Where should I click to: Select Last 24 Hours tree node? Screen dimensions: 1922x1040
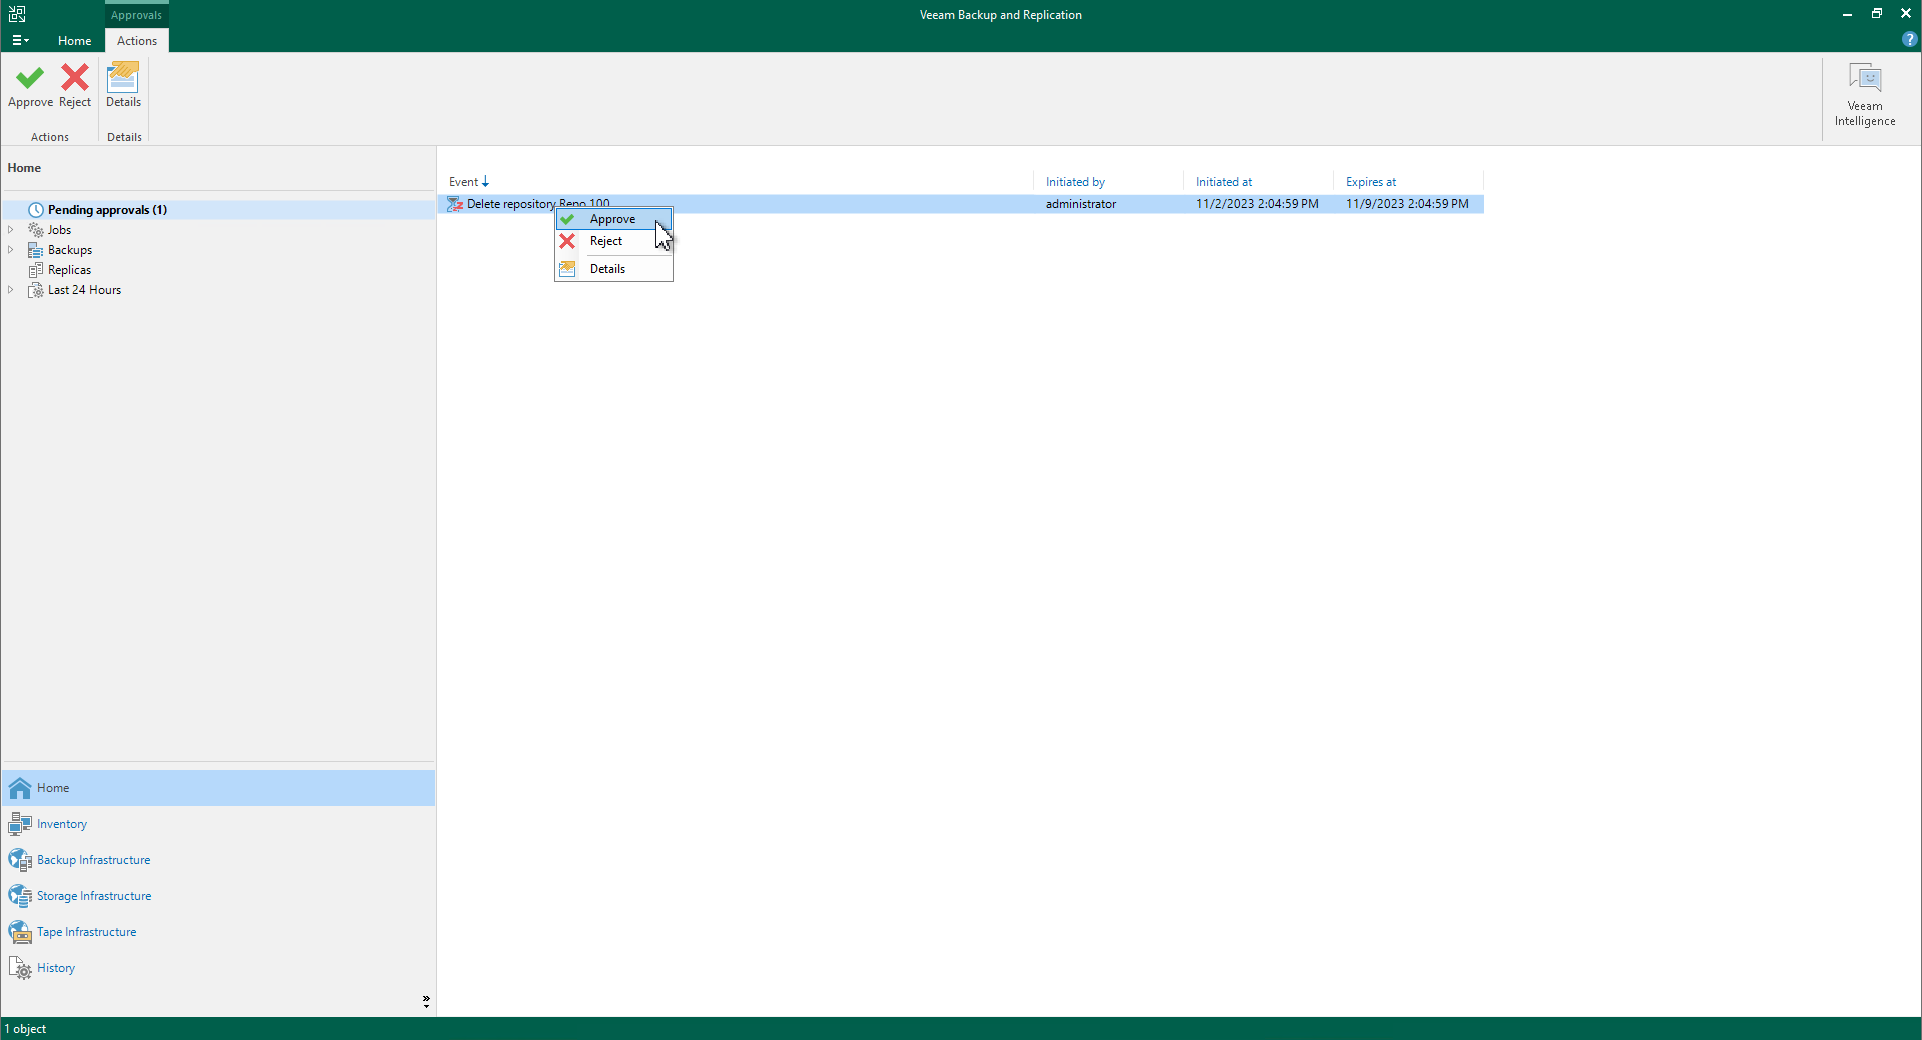84,290
